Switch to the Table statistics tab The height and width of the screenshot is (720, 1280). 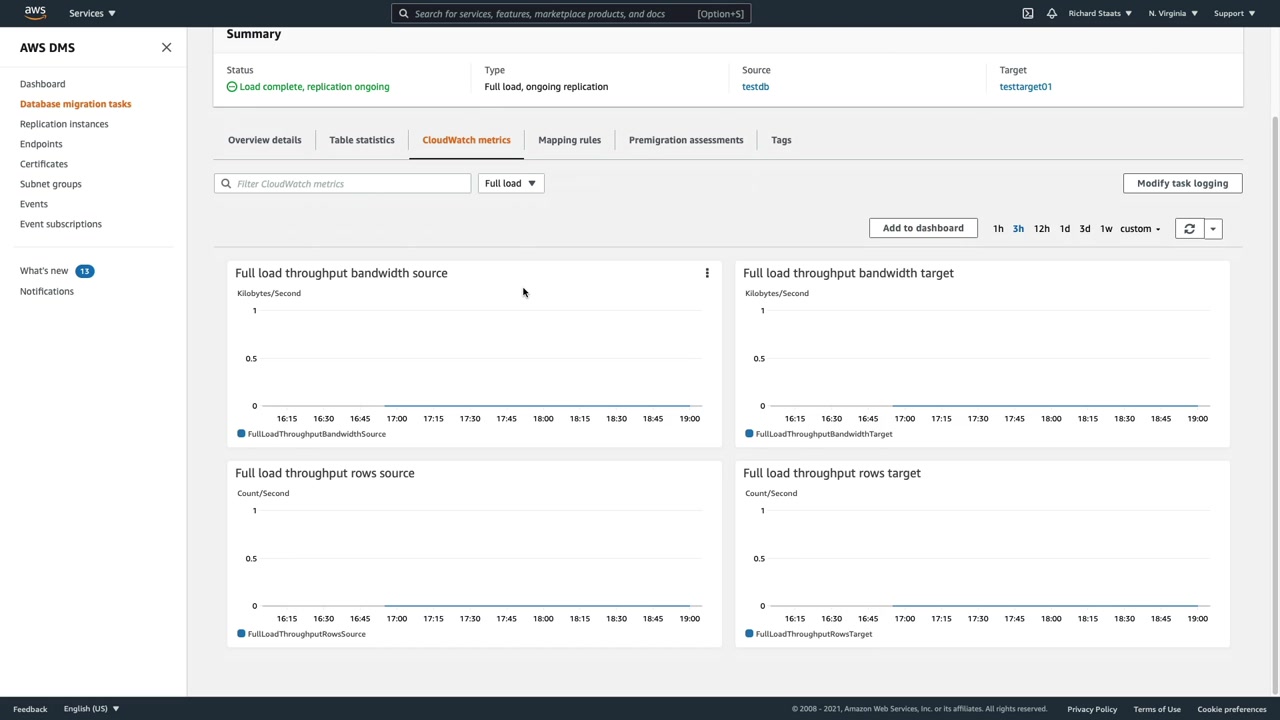(x=361, y=140)
